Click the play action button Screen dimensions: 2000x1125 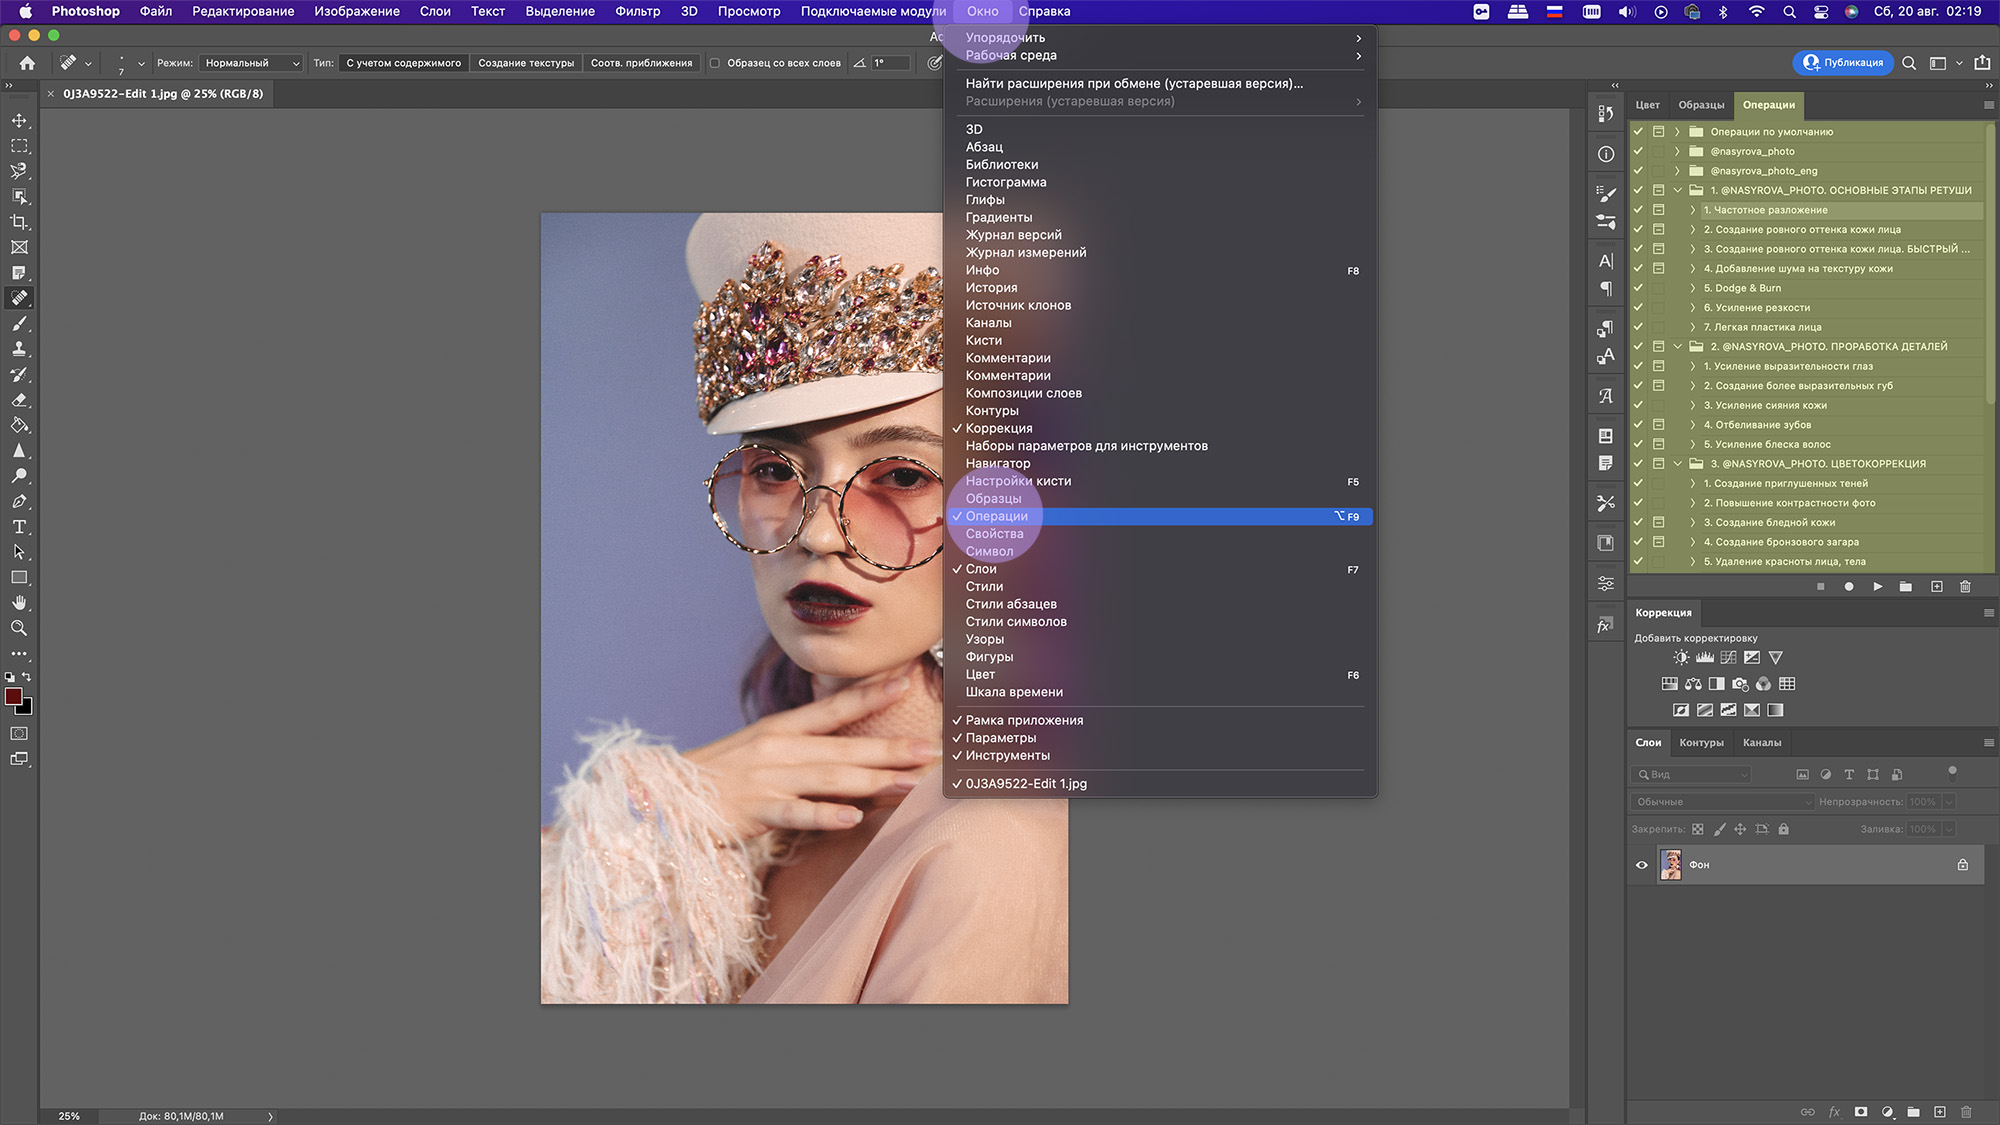1877,587
